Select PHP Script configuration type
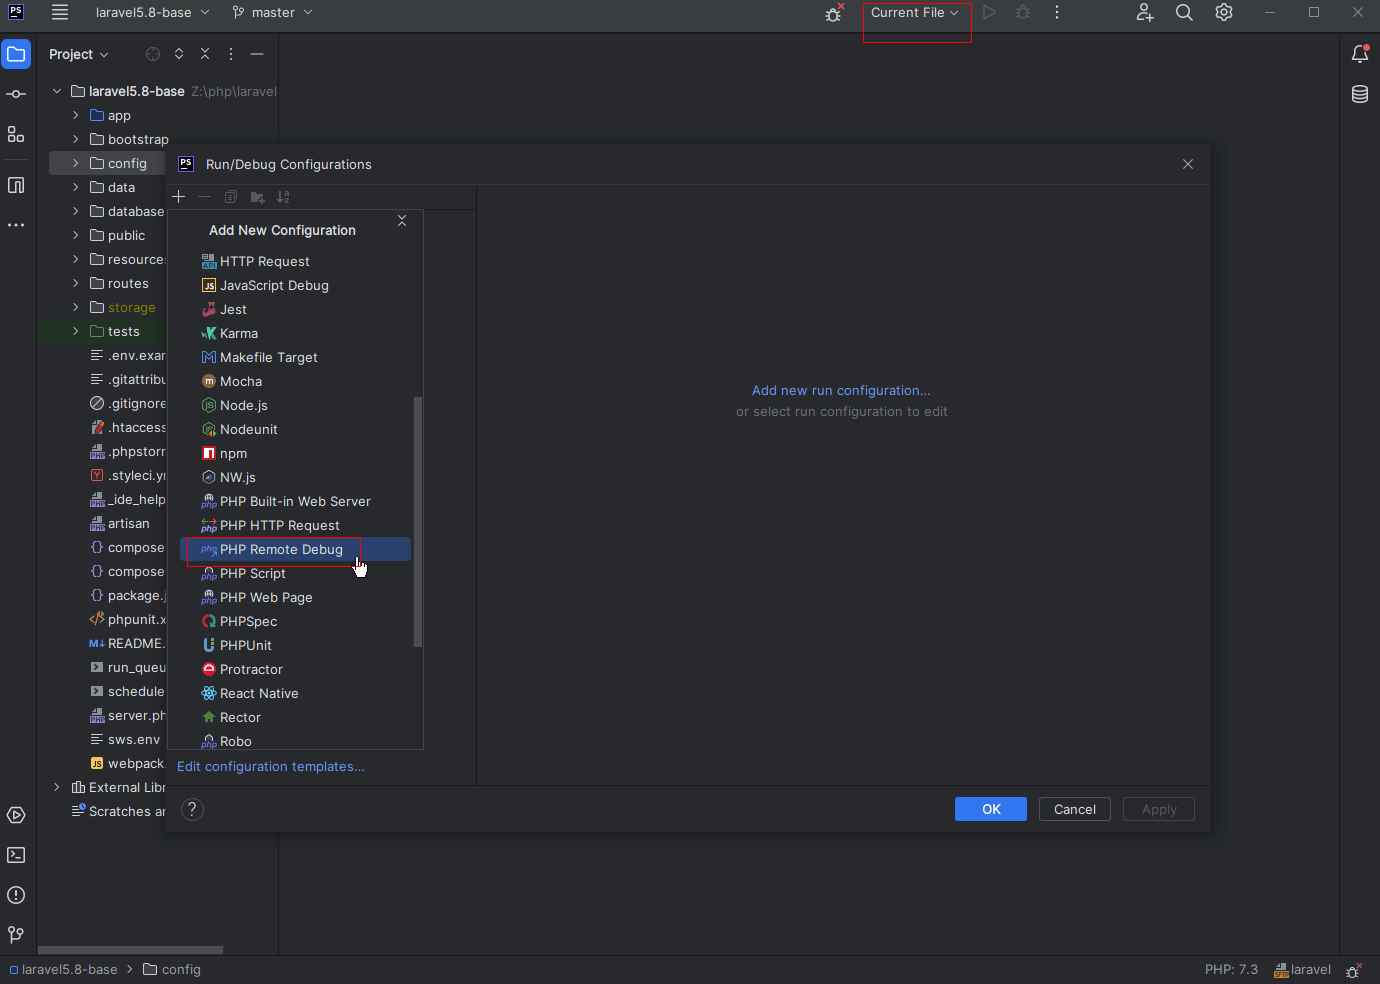 click(x=295, y=573)
